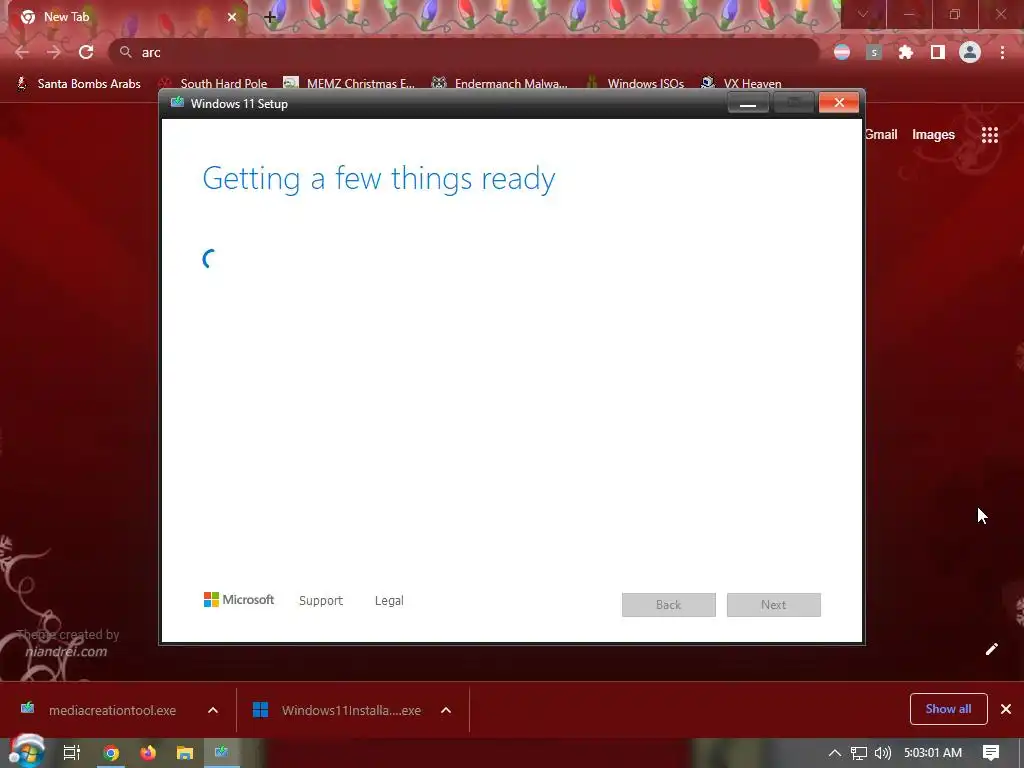Screen dimensions: 1024x768
Task: Go forward using Chrome's forward arrow
Action: (x=54, y=52)
